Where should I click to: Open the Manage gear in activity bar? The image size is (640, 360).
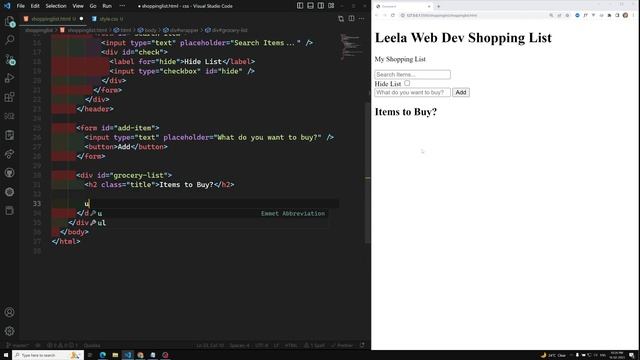pyautogui.click(x=9, y=331)
